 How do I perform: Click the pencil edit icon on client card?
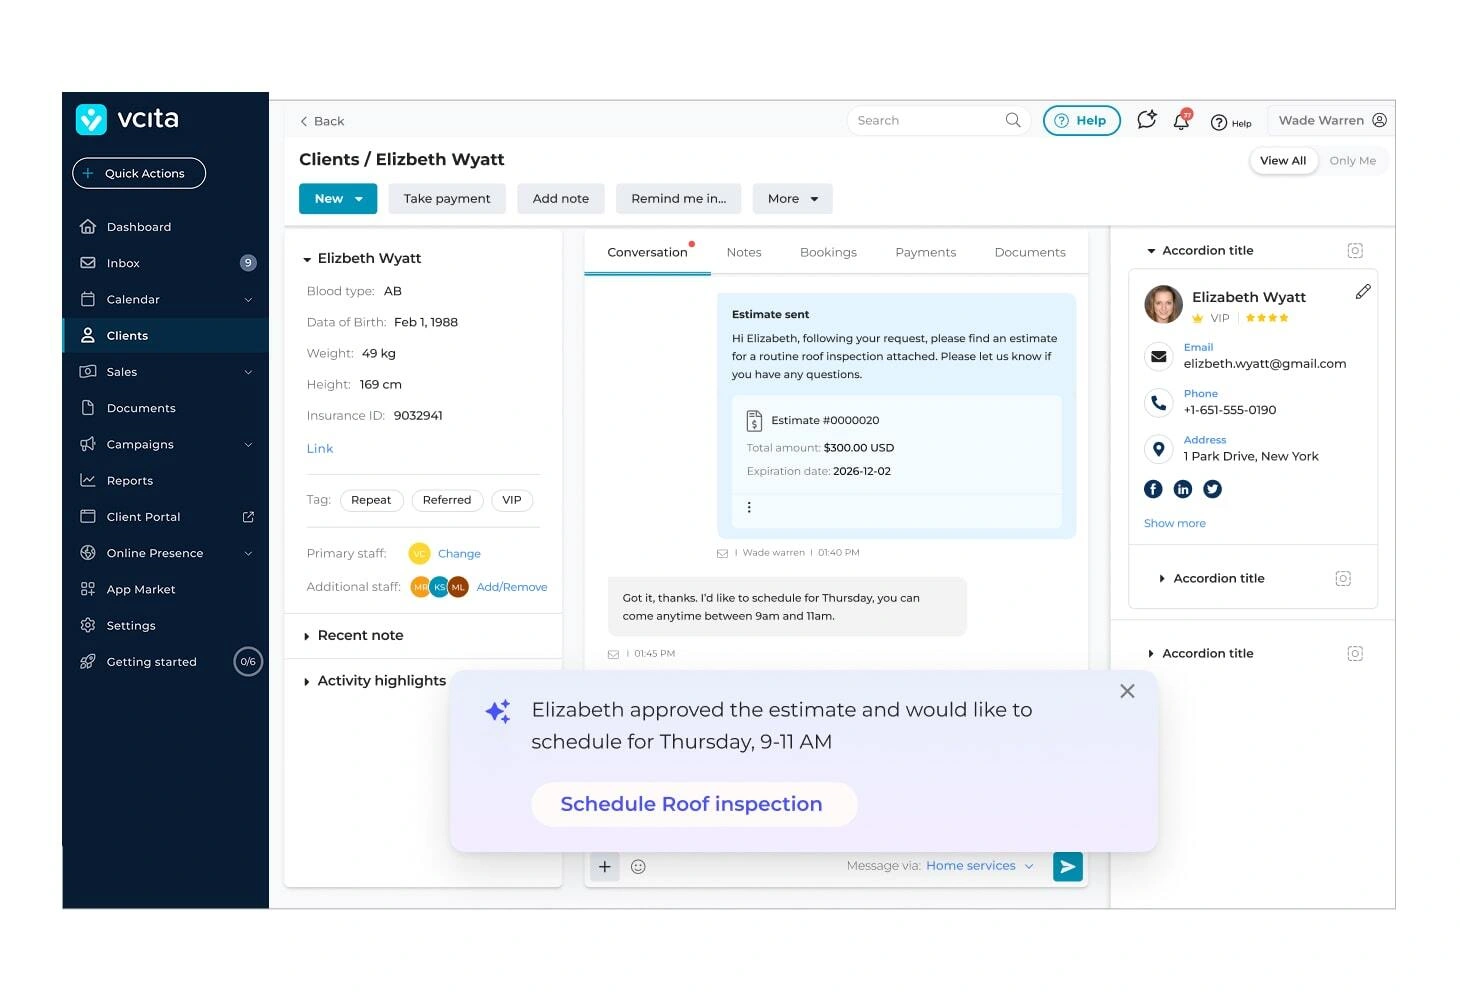point(1362,291)
